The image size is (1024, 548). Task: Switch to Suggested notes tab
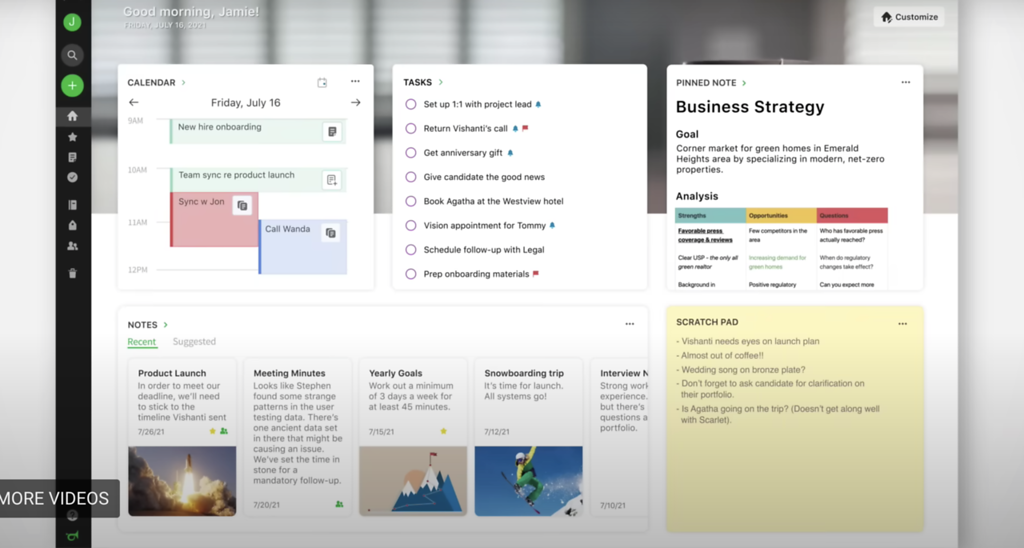(x=194, y=342)
